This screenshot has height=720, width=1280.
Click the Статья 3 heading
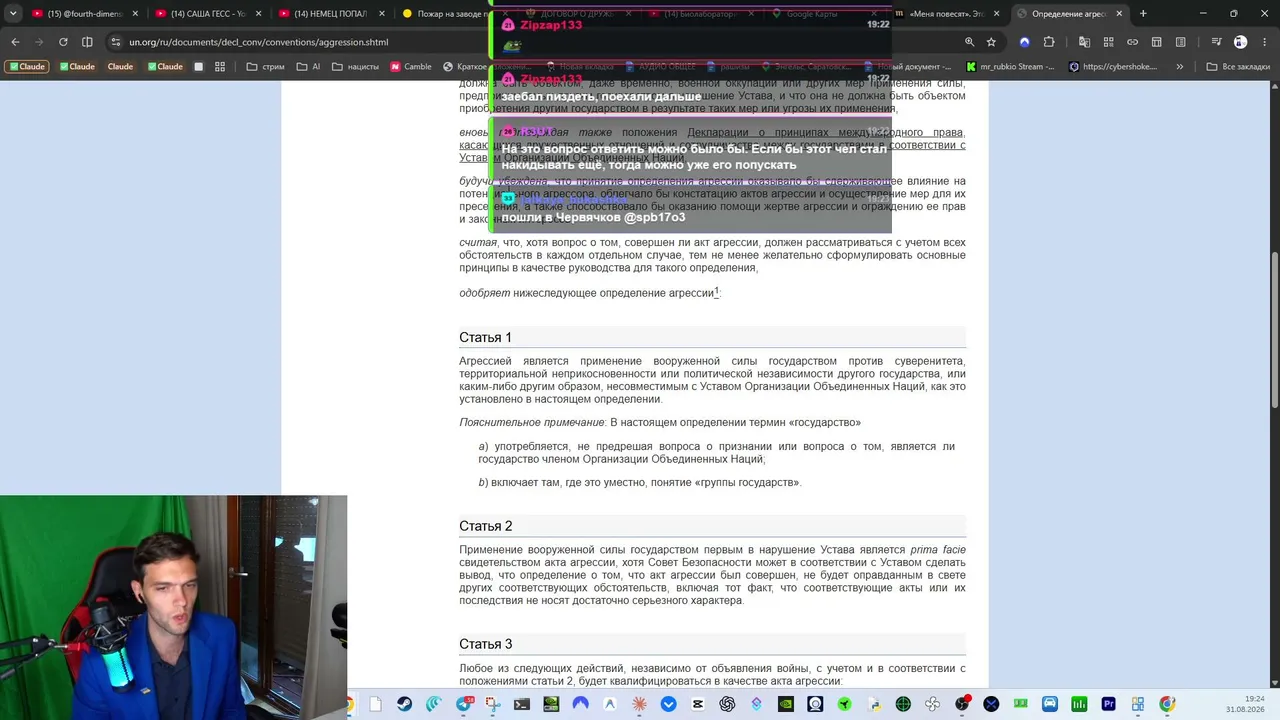click(485, 644)
